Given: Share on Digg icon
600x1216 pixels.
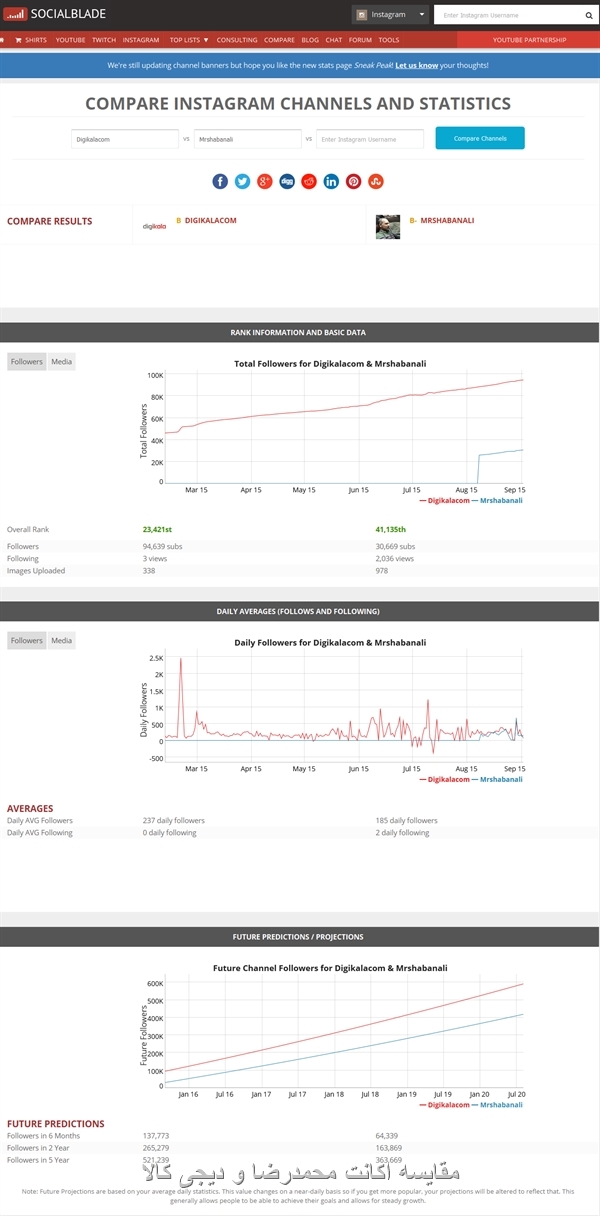Looking at the screenshot, I should [x=287, y=181].
